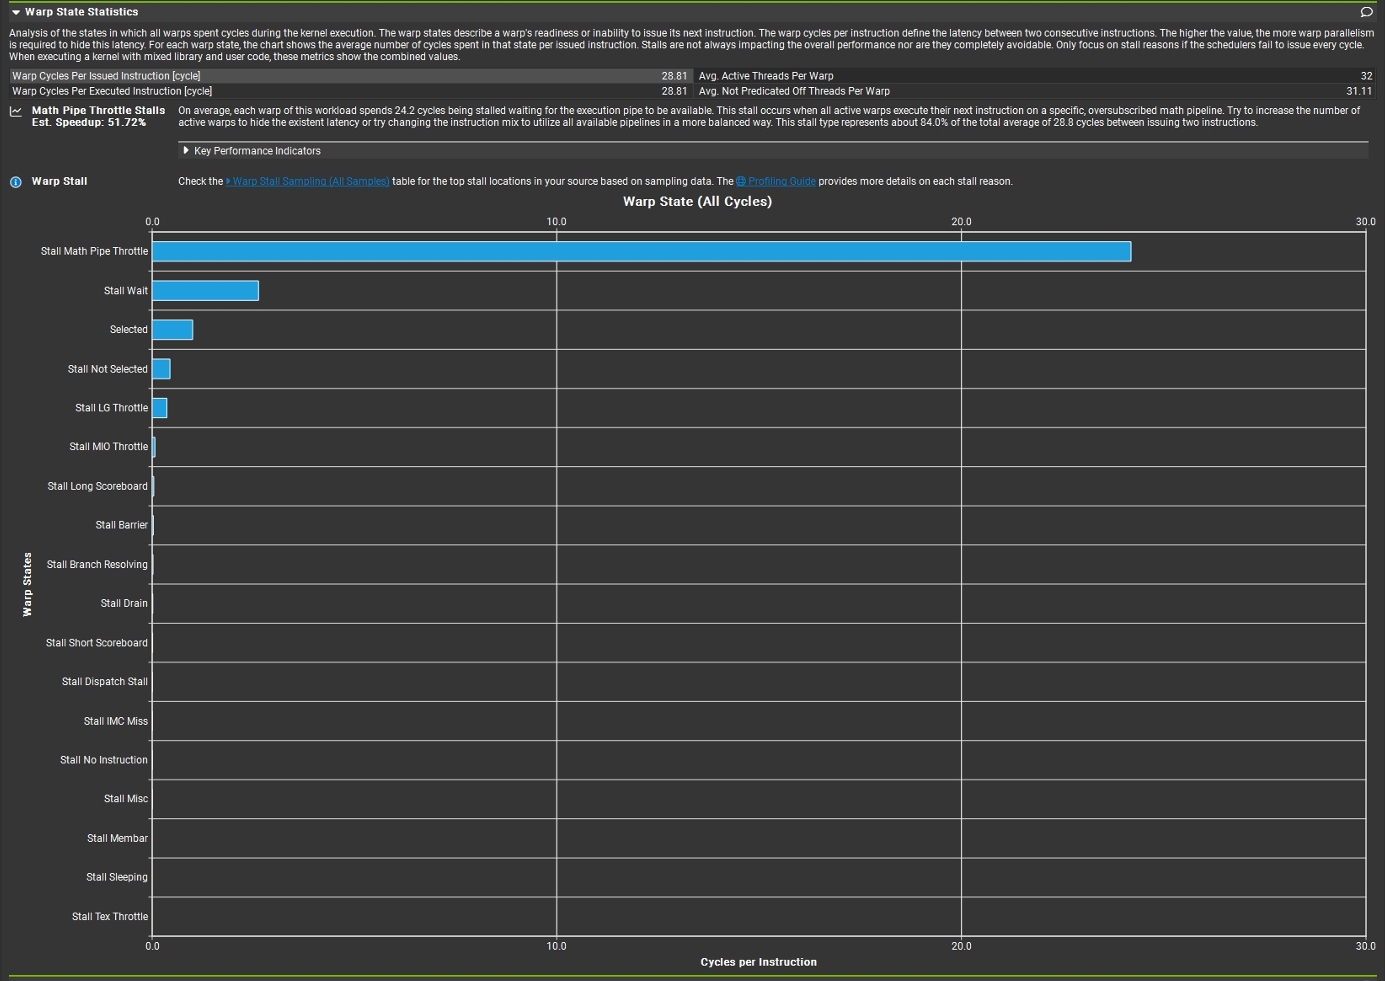
Task: Click the Stall Wait bar in chart
Action: (x=205, y=291)
